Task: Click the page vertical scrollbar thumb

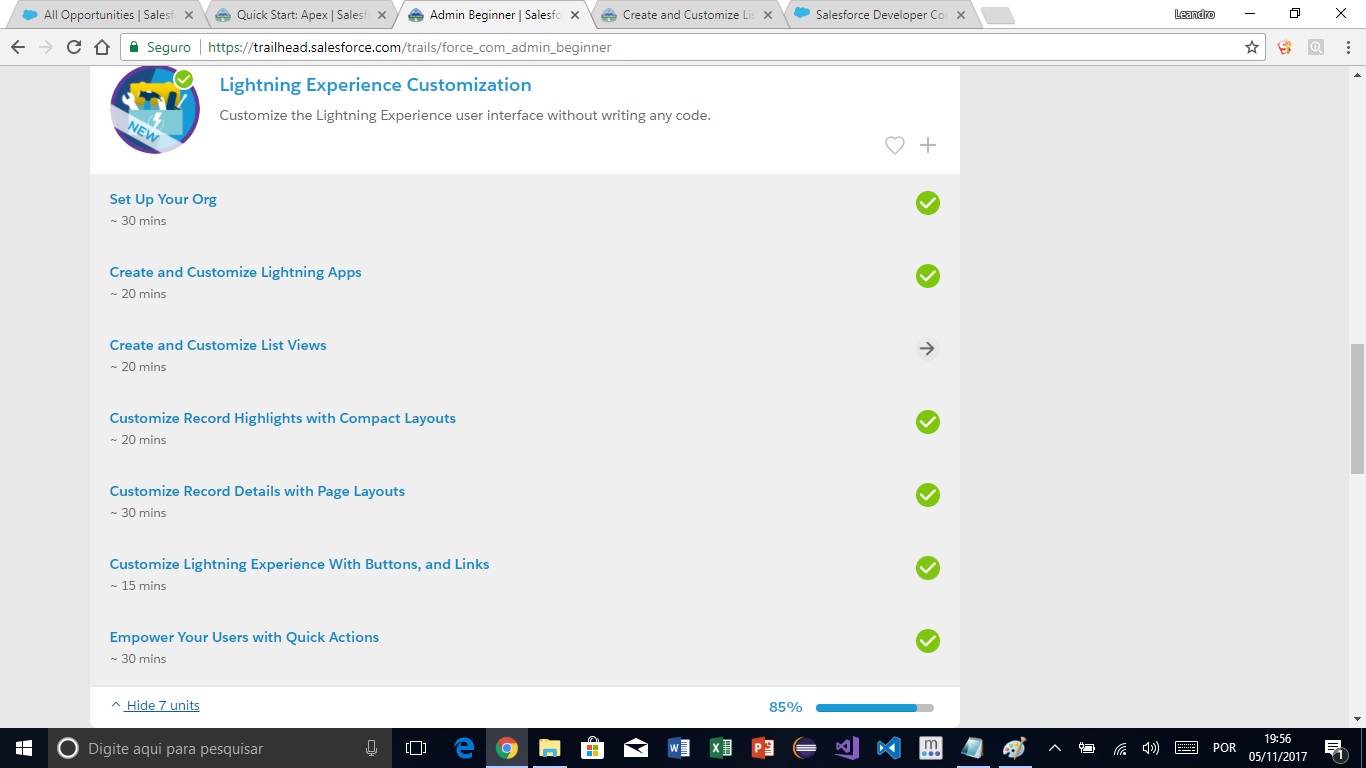Action: tap(1357, 408)
